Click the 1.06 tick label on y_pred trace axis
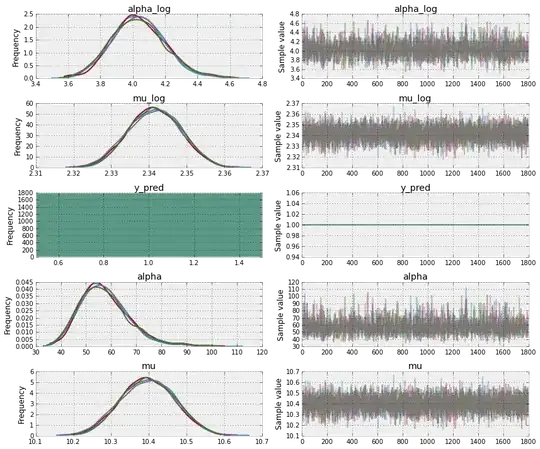The width and height of the screenshot is (540, 449). (293, 193)
